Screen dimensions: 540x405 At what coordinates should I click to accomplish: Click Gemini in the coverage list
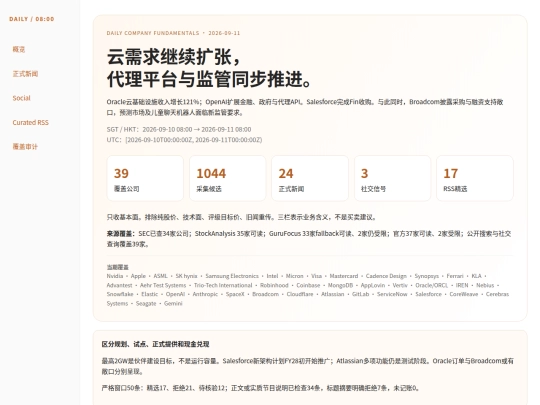(x=173, y=304)
